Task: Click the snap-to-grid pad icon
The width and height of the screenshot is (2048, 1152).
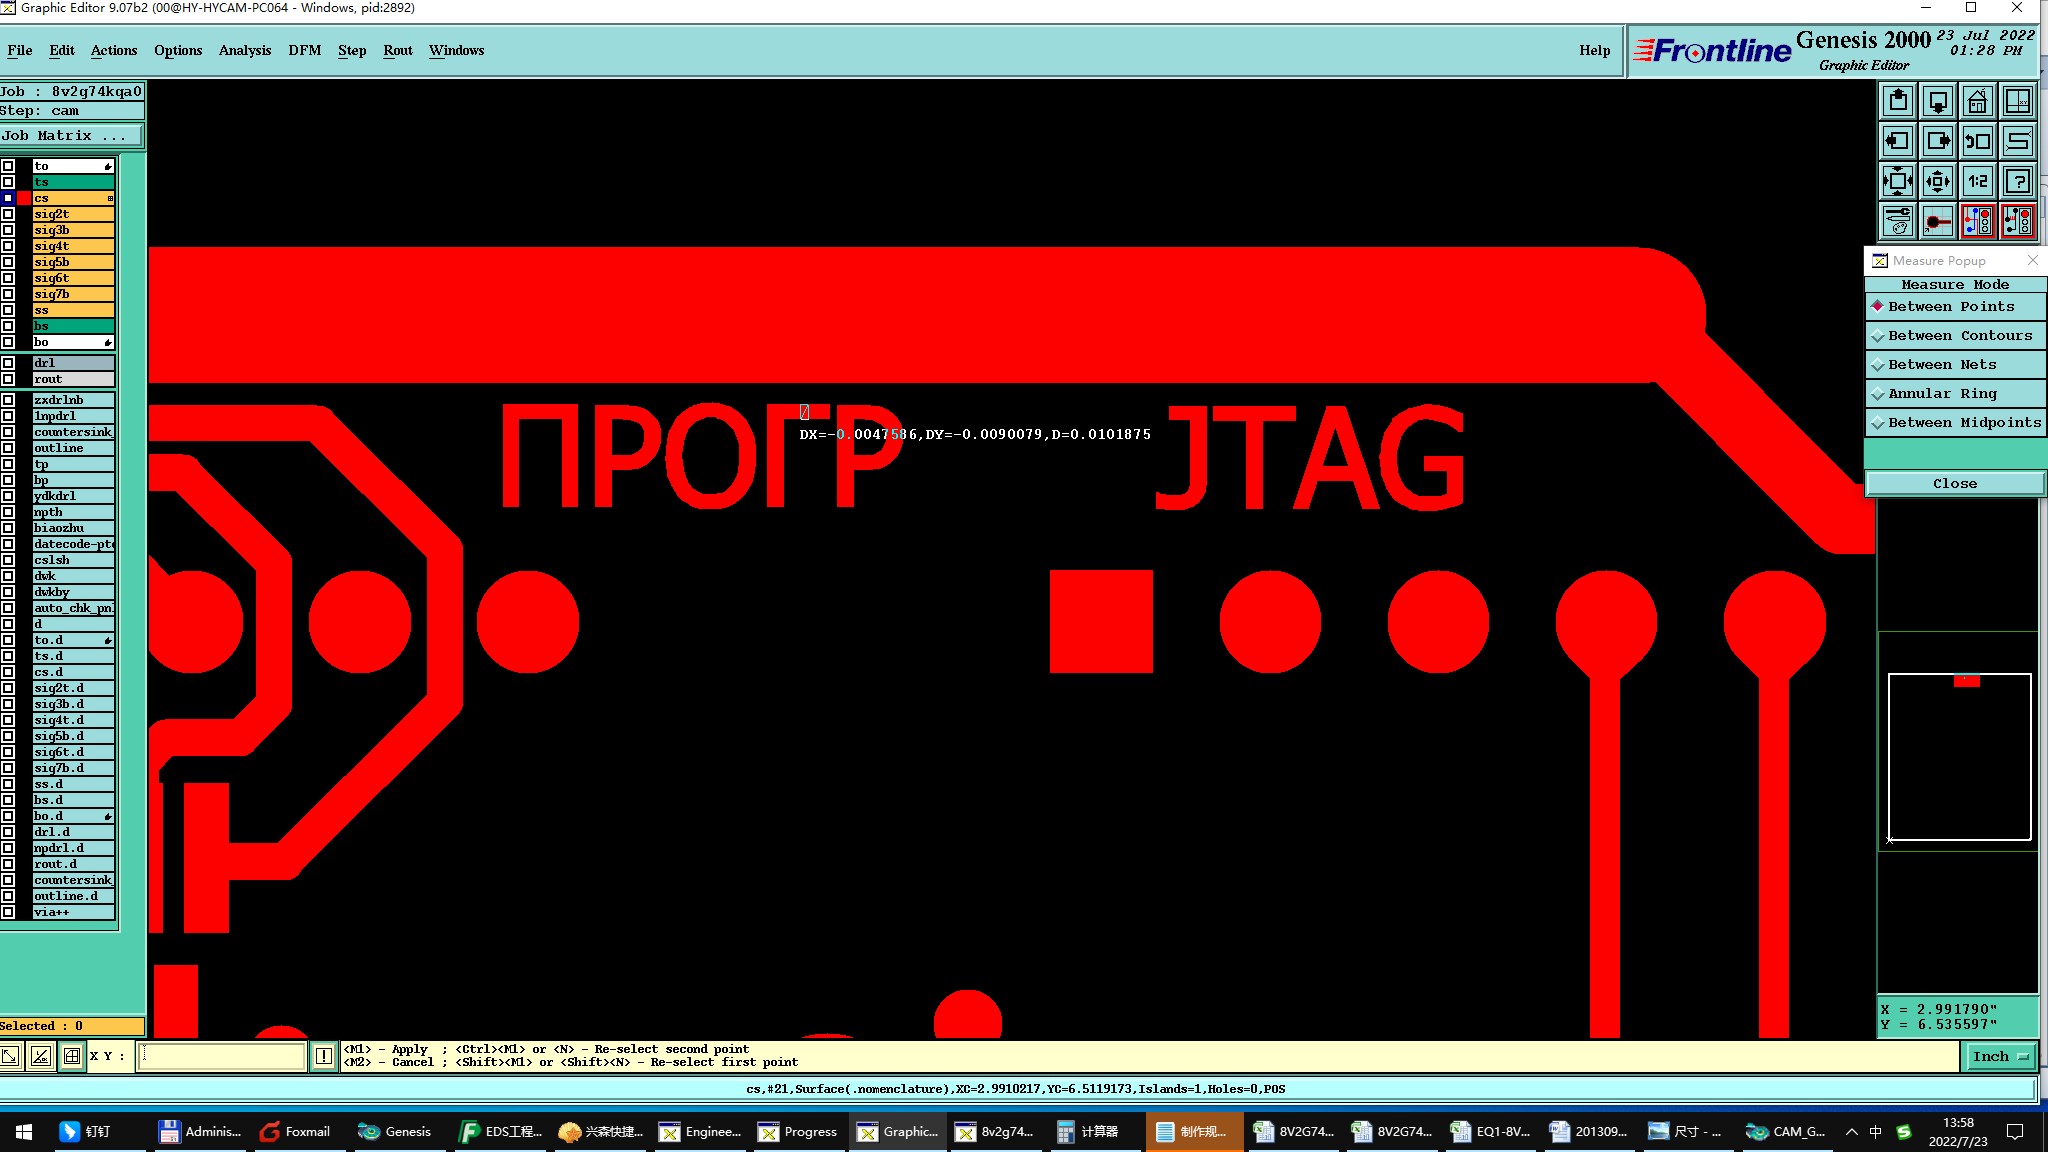Action: point(1937,221)
